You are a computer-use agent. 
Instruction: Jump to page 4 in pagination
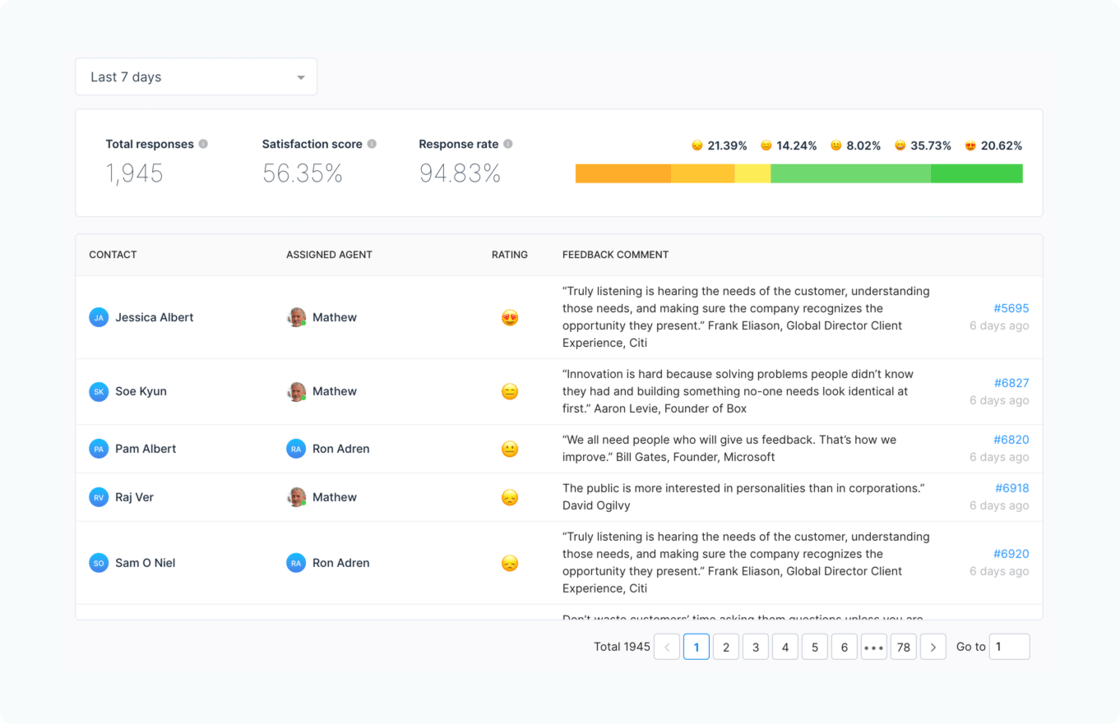pos(785,647)
